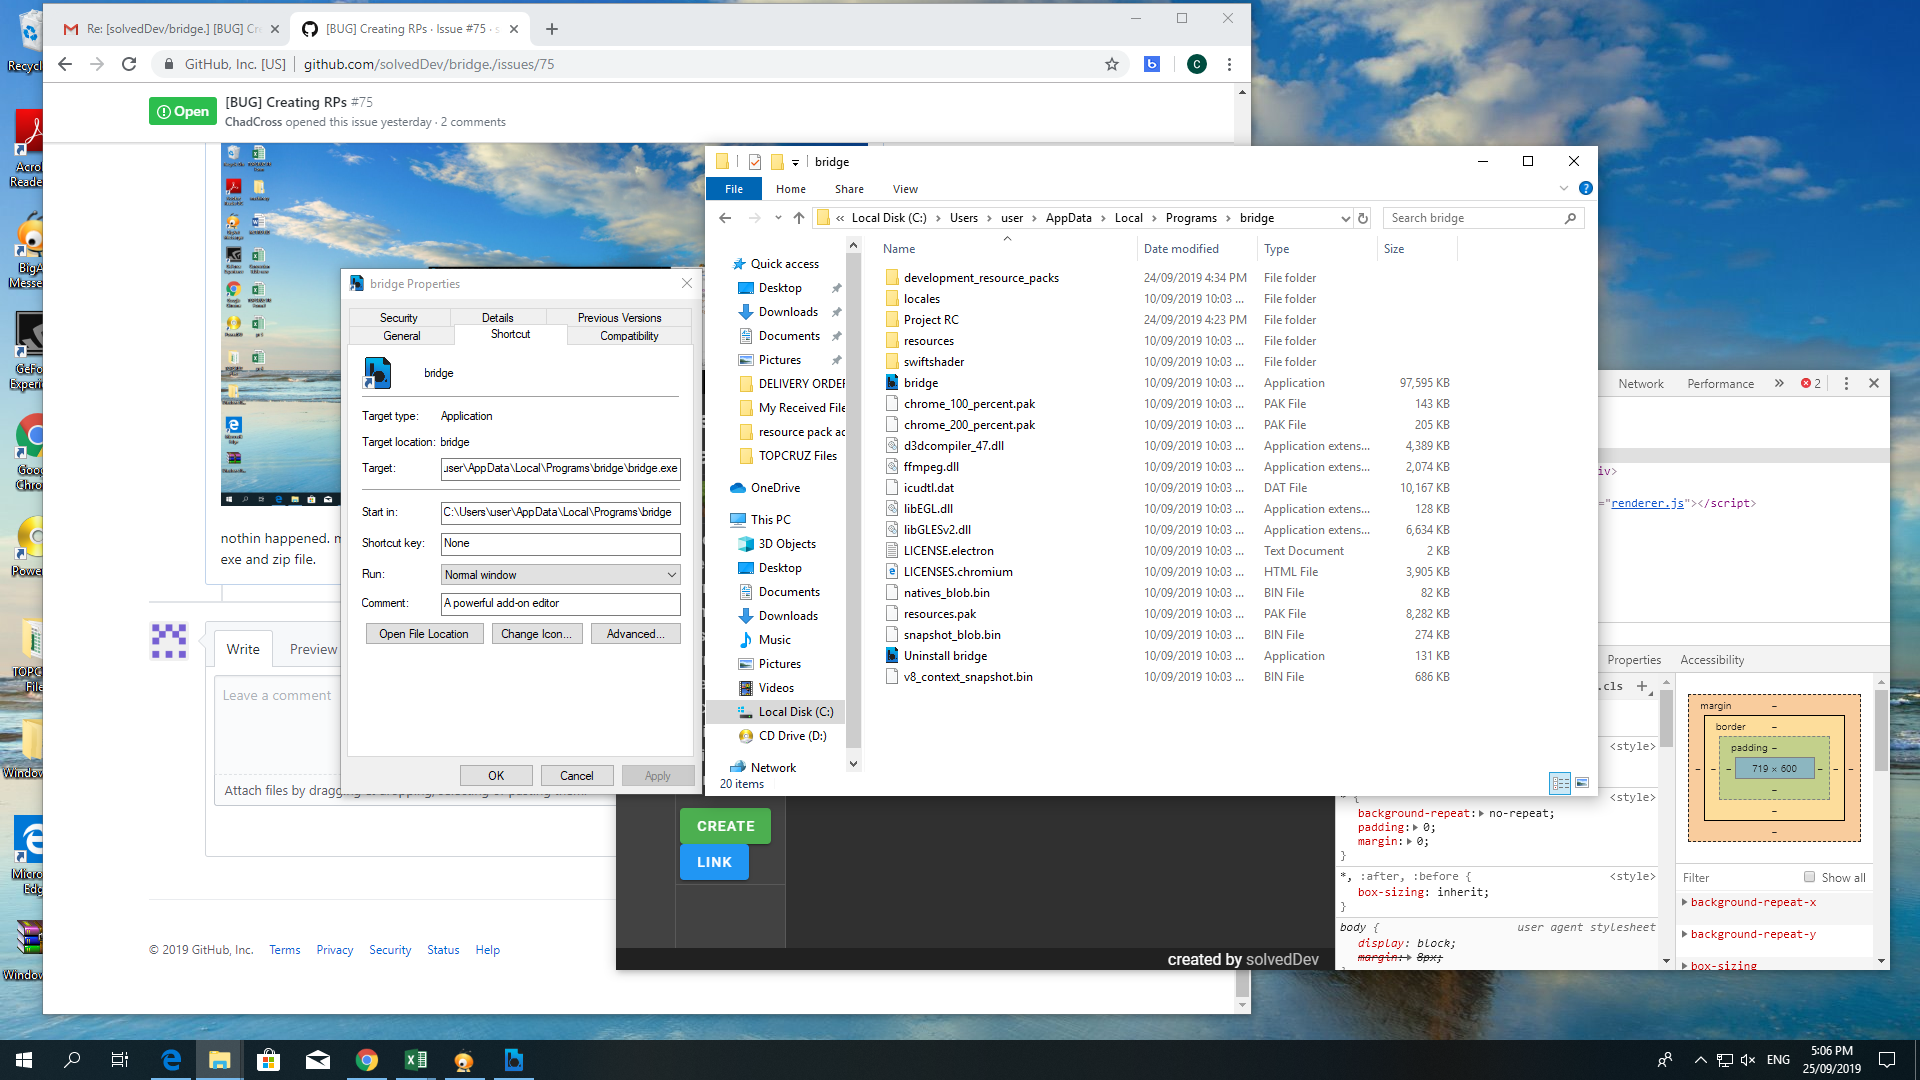Click the bridge app icon on the taskbar
The image size is (1920, 1080).
(514, 1059)
